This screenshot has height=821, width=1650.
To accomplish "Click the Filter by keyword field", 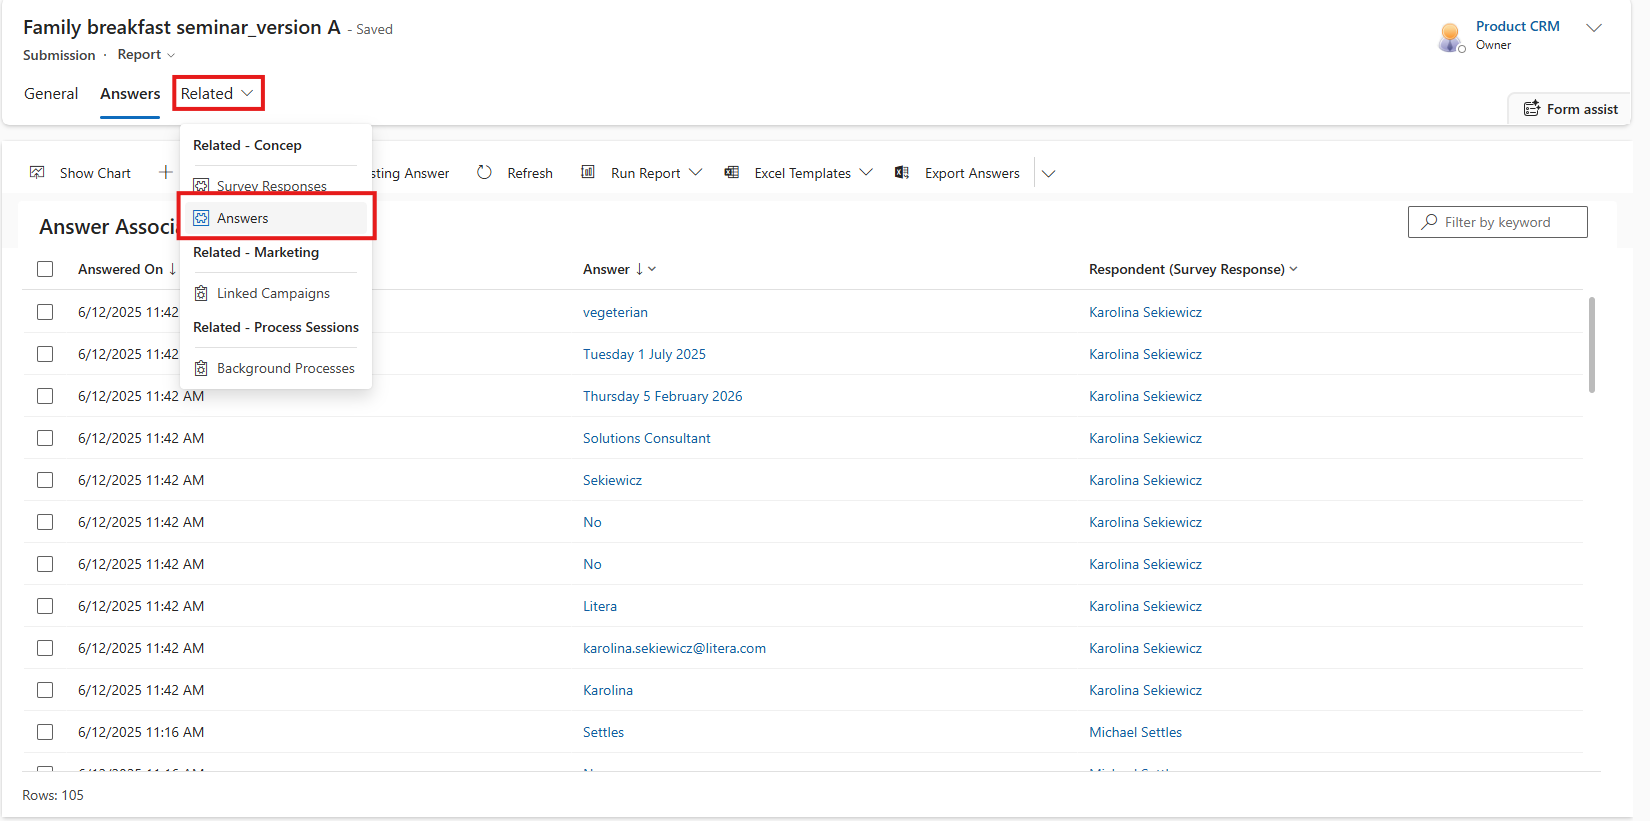I will [x=1497, y=222].
